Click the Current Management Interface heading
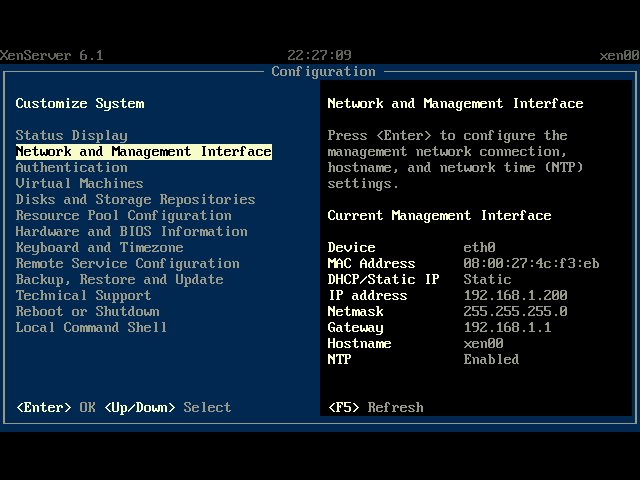Image resolution: width=640 pixels, height=480 pixels. point(440,215)
